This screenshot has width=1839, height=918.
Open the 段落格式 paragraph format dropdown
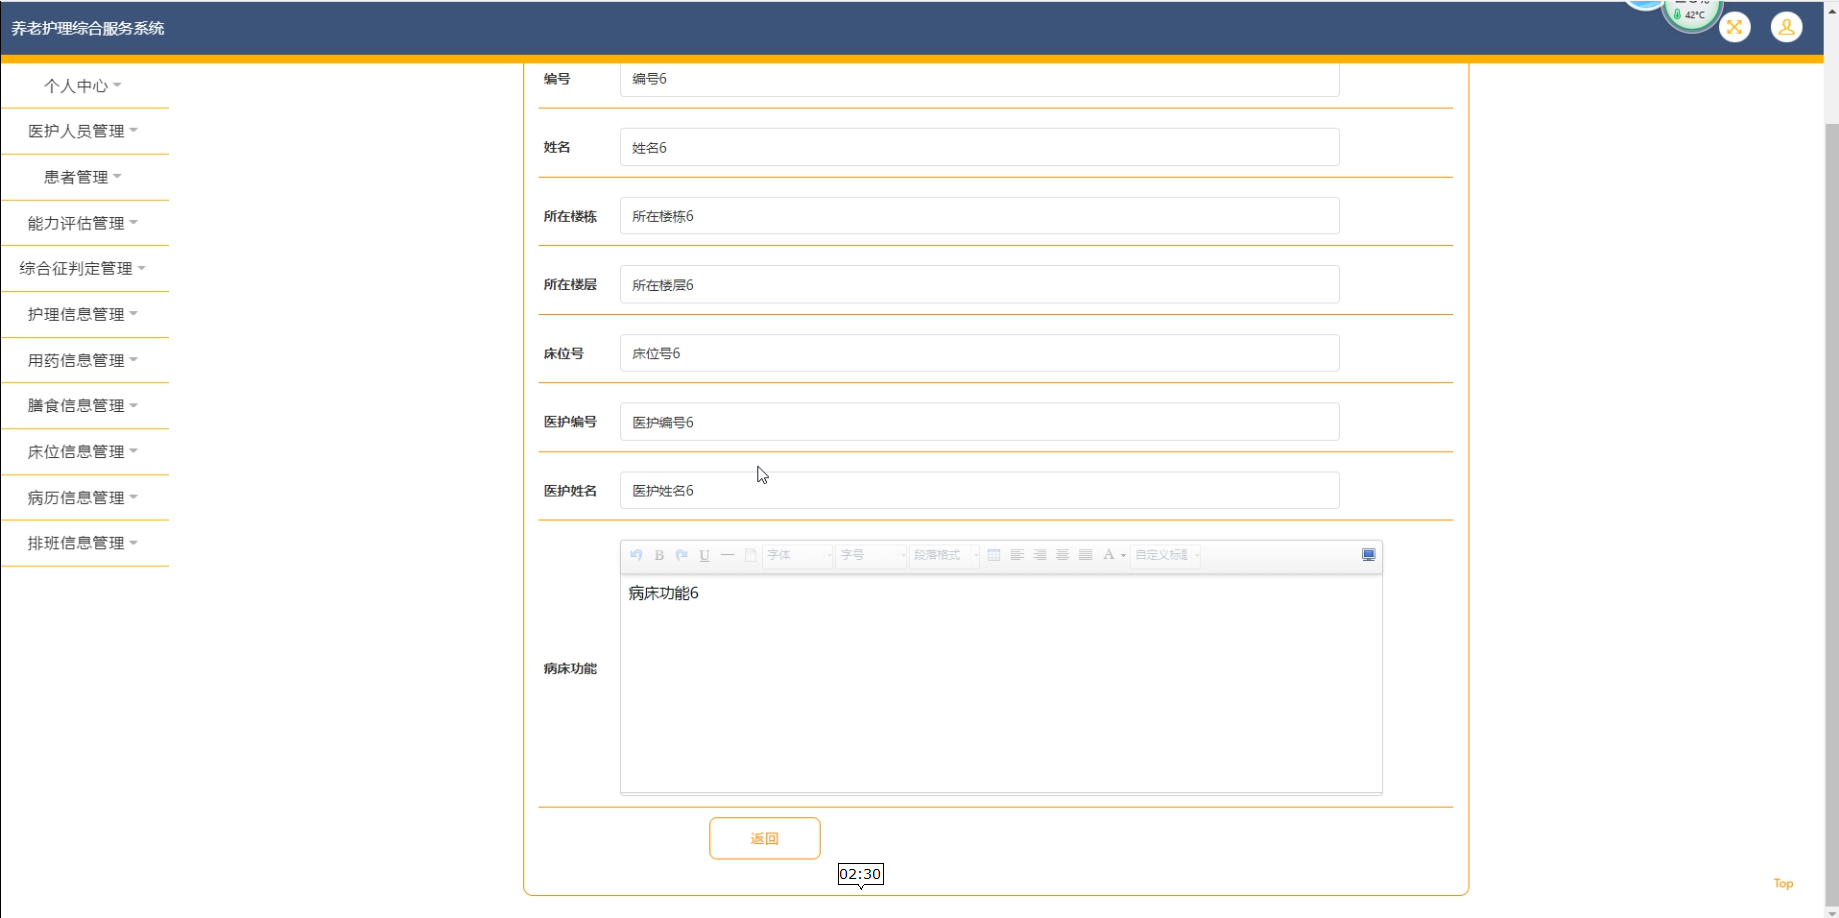click(x=944, y=555)
